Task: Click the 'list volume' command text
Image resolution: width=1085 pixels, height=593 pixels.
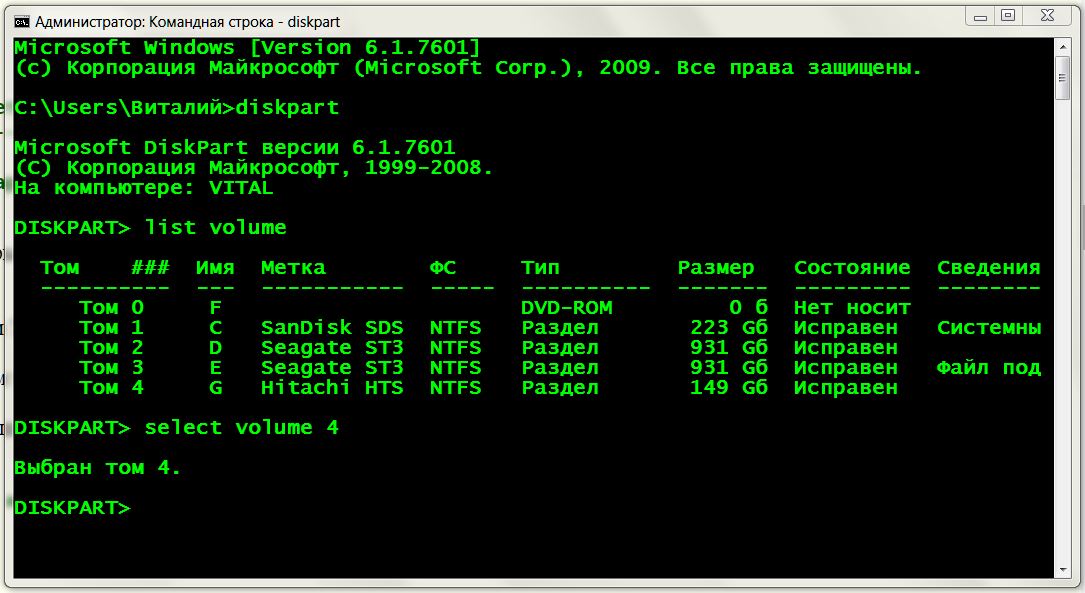Action: point(215,228)
